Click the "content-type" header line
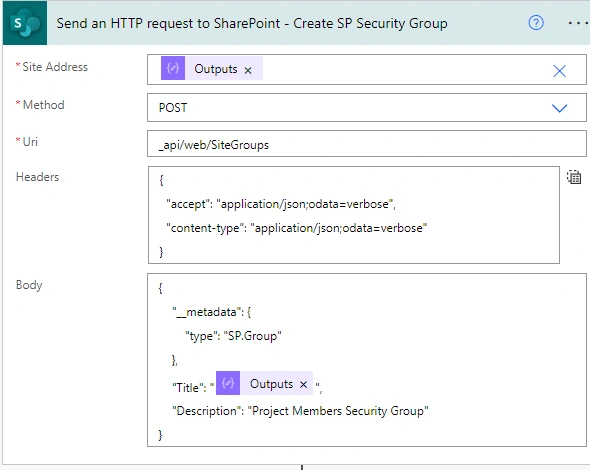This screenshot has height=470, width=590. pos(297,228)
